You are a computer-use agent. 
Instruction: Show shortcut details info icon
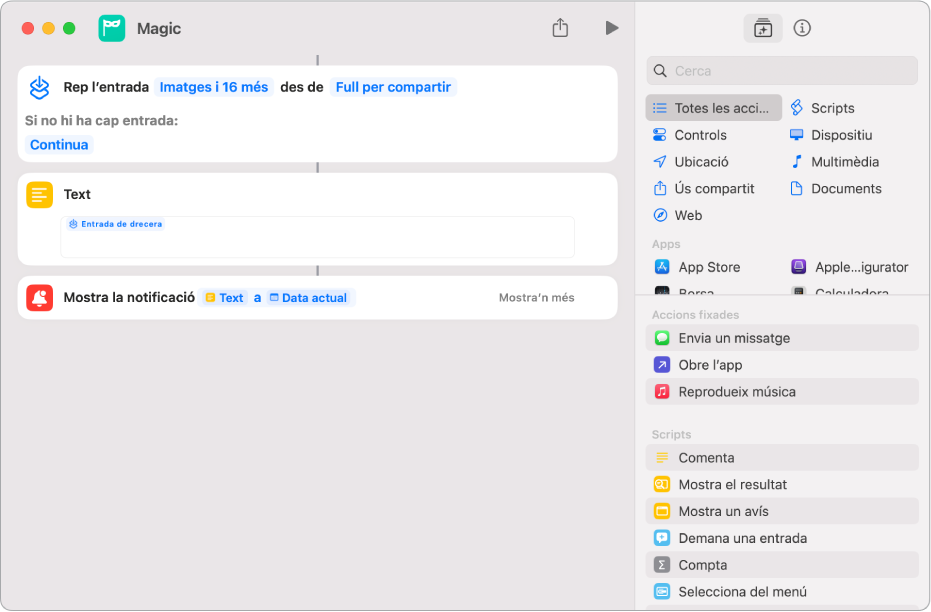802,28
